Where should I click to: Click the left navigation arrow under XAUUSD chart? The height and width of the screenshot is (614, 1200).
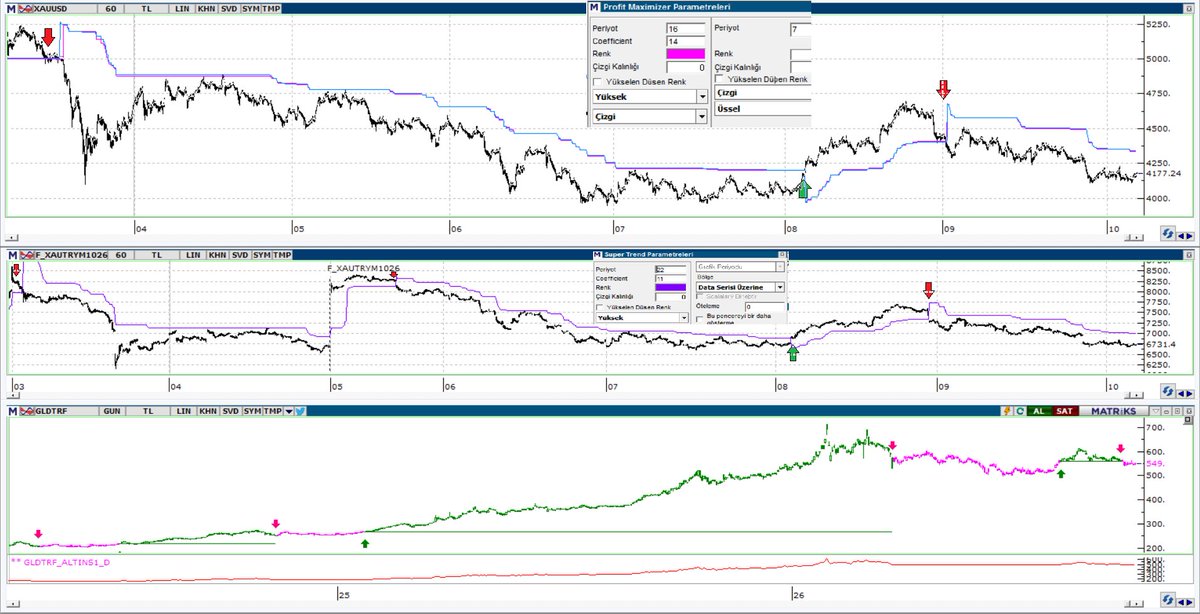tap(1181, 236)
